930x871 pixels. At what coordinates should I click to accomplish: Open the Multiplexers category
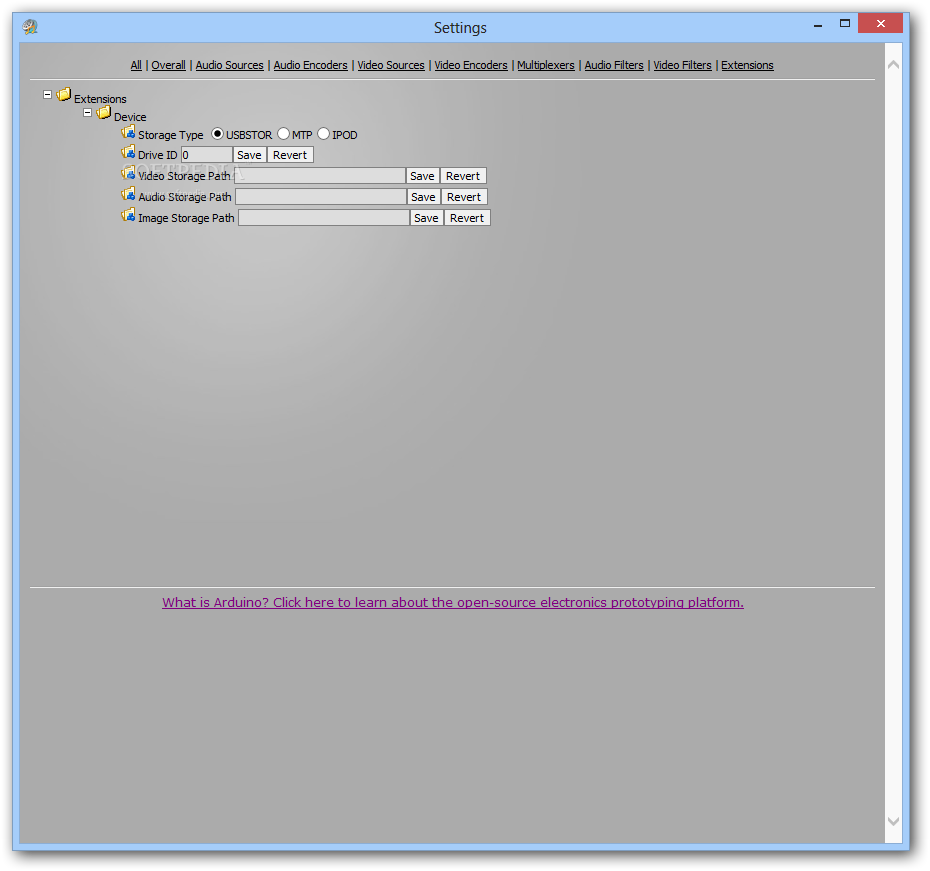(546, 65)
